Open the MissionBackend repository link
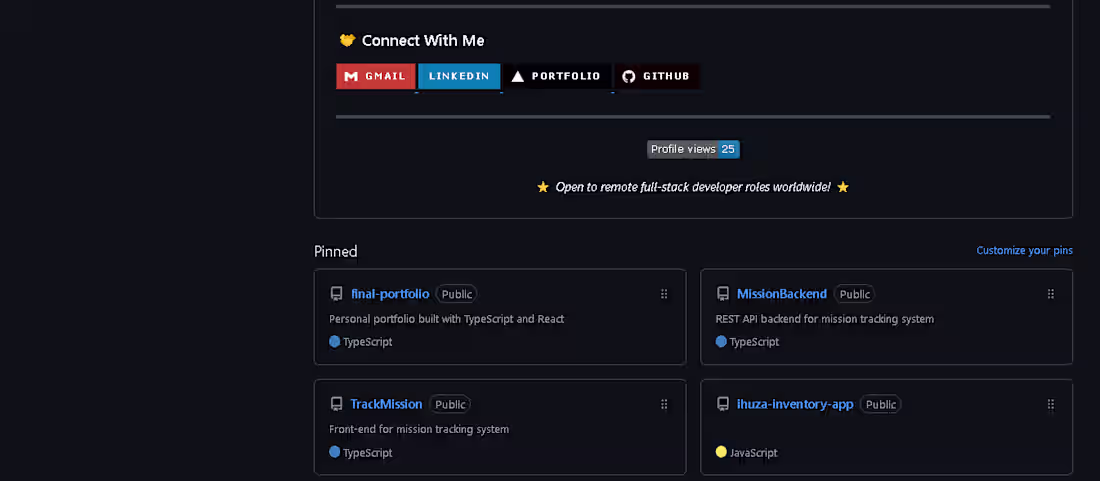Screen dimensions: 1100x481 point(782,294)
